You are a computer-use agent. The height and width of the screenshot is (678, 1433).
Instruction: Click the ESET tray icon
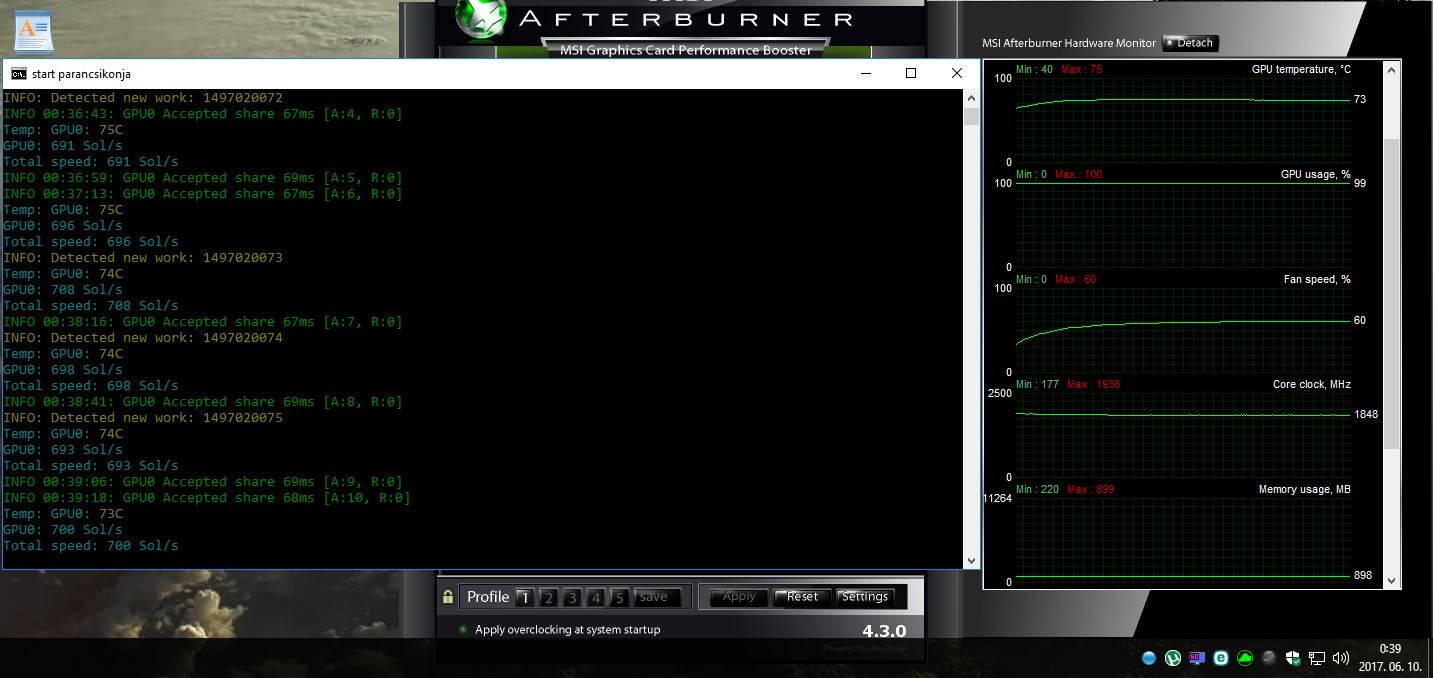[1221, 658]
